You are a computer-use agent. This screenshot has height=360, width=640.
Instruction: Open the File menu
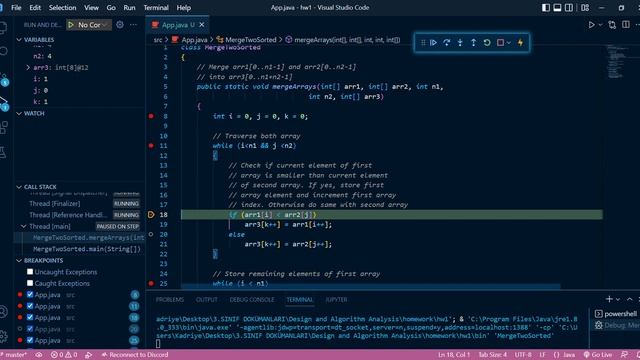(16, 7)
